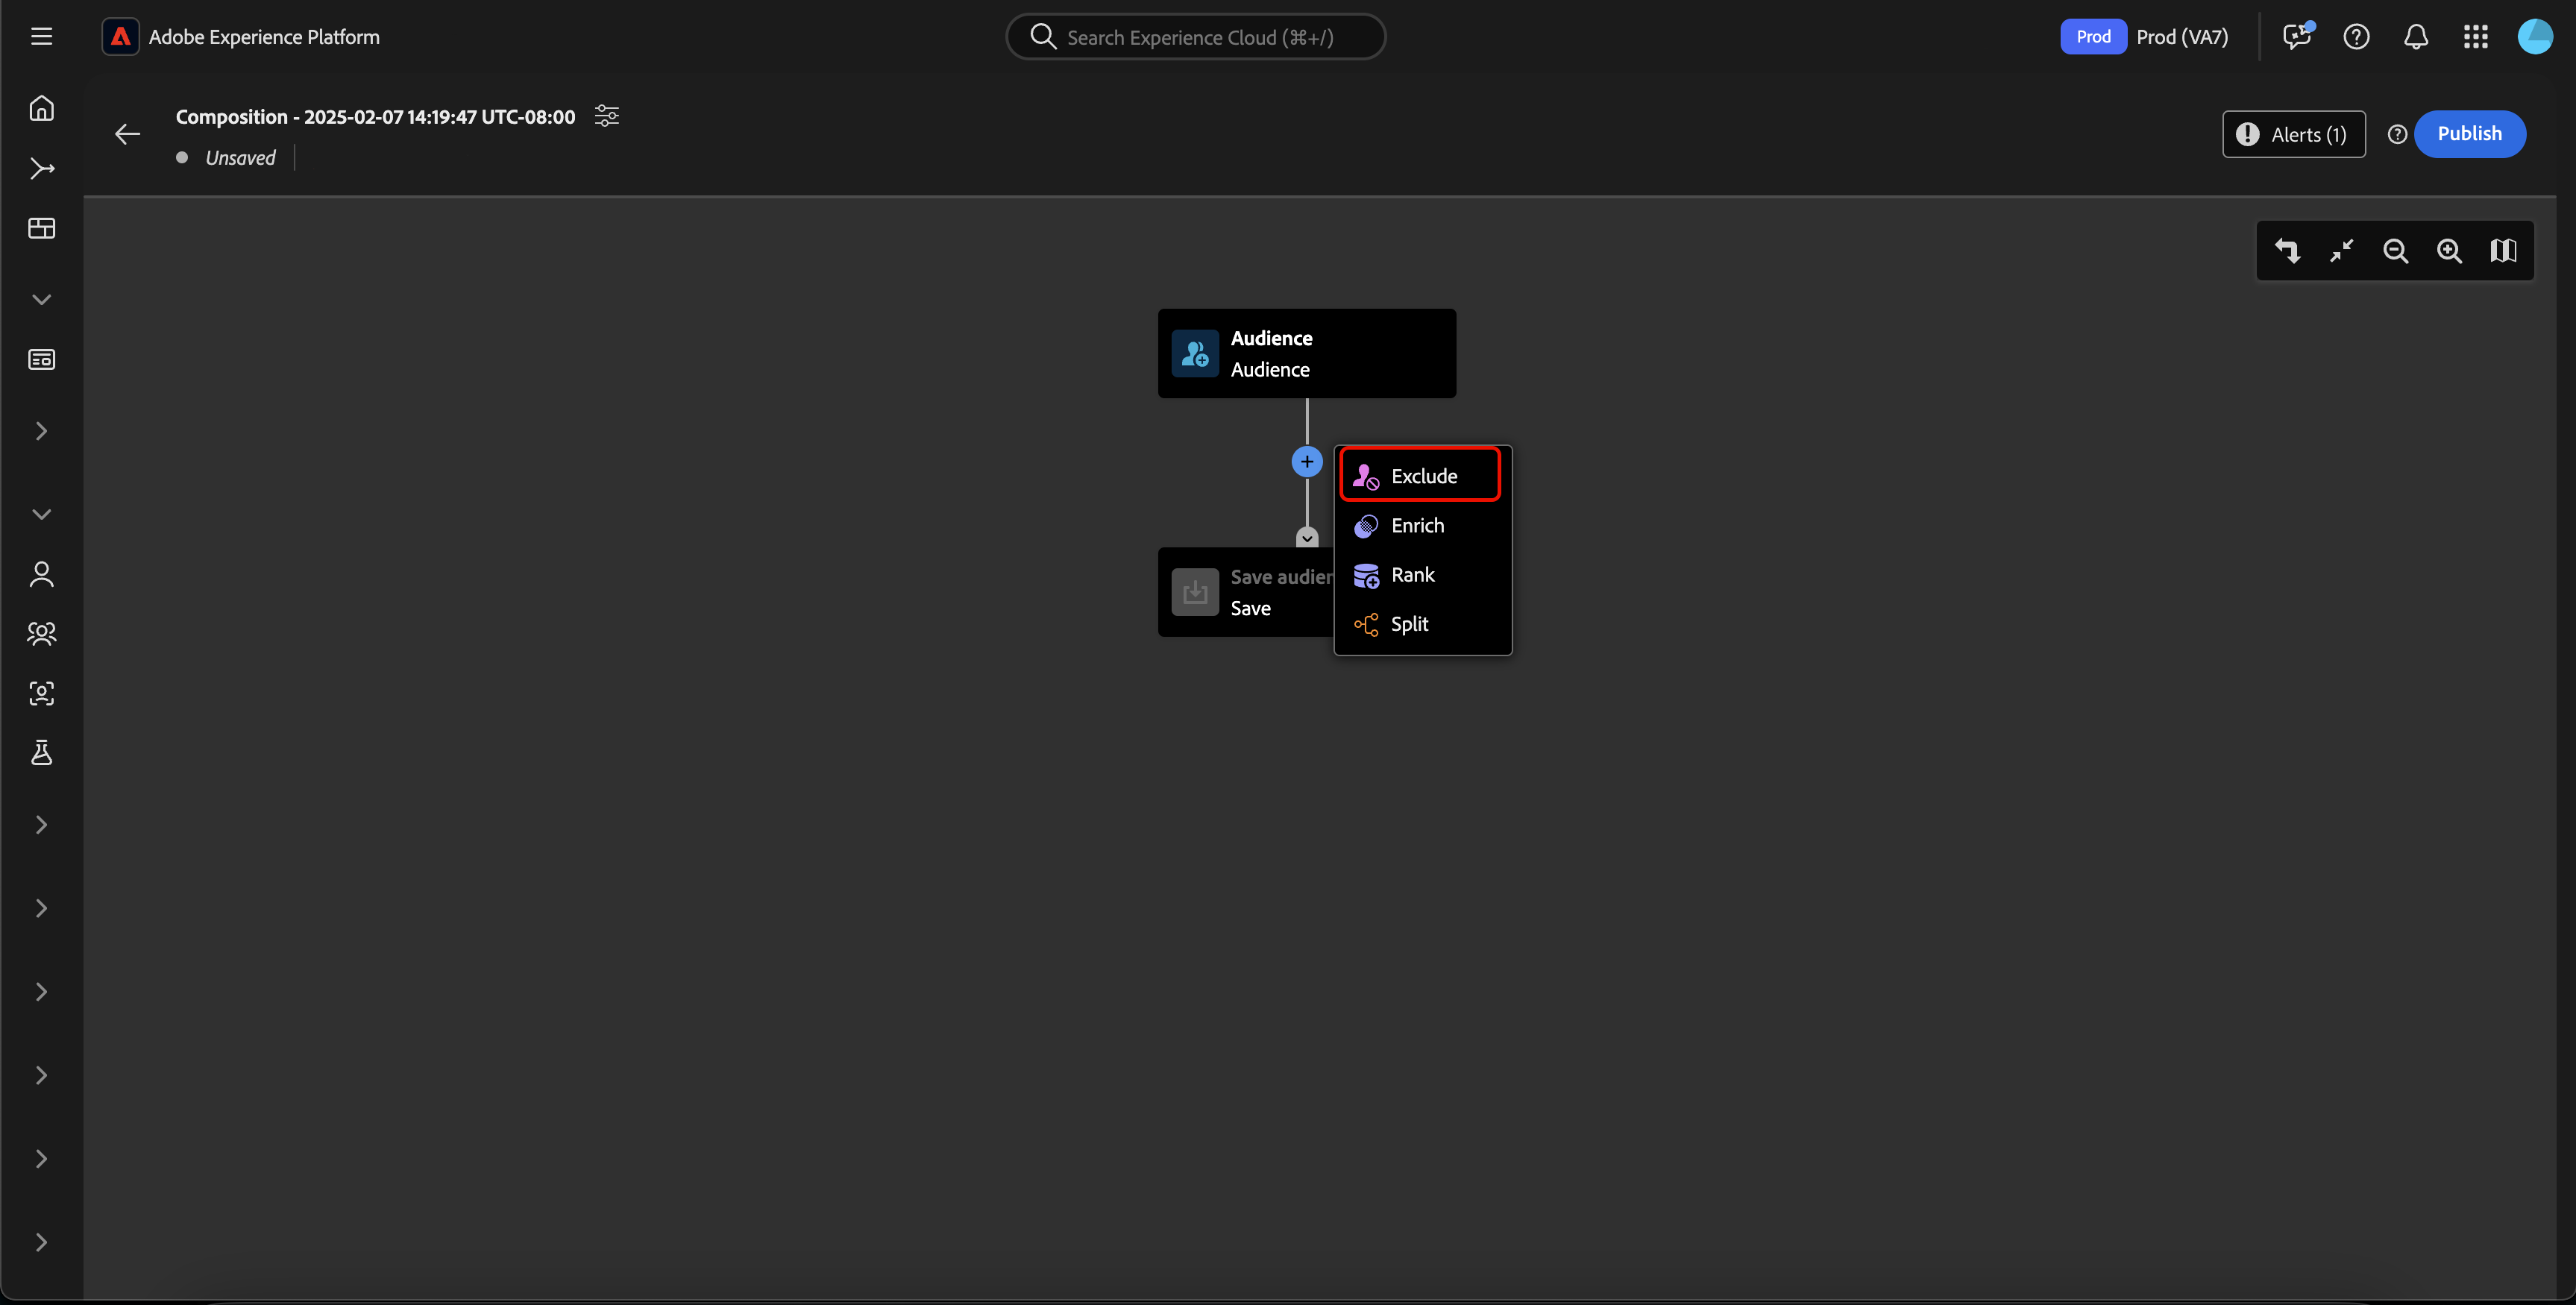Open the notifications bell
The width and height of the screenshot is (2576, 1305).
tap(2416, 37)
